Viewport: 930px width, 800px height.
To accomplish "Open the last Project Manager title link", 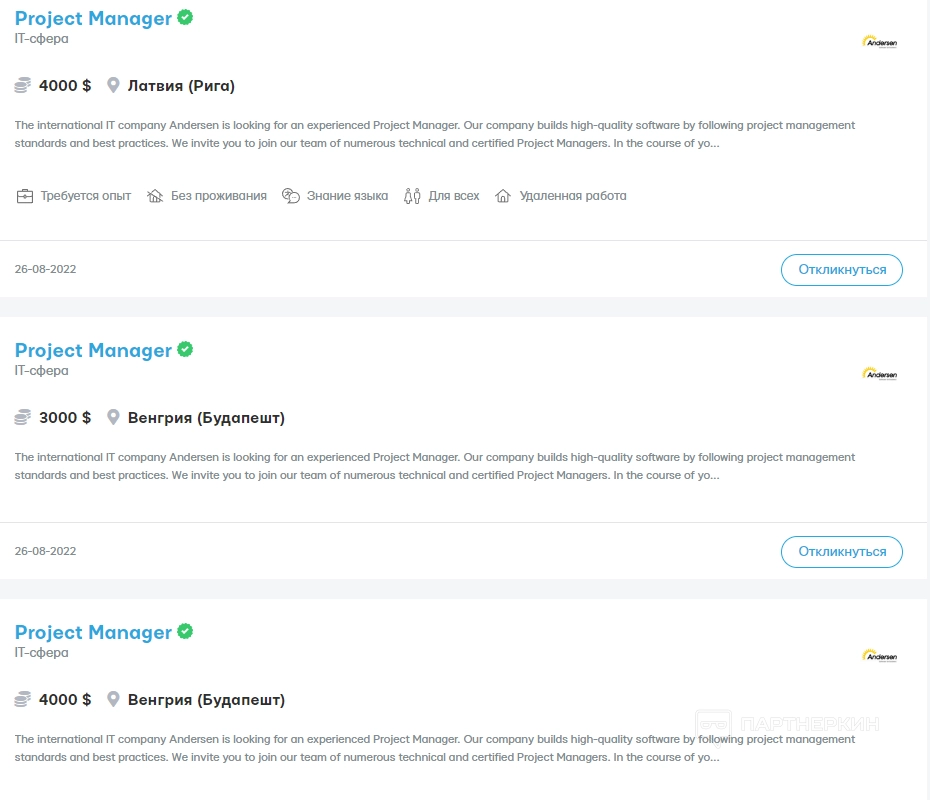I will click(x=93, y=633).
